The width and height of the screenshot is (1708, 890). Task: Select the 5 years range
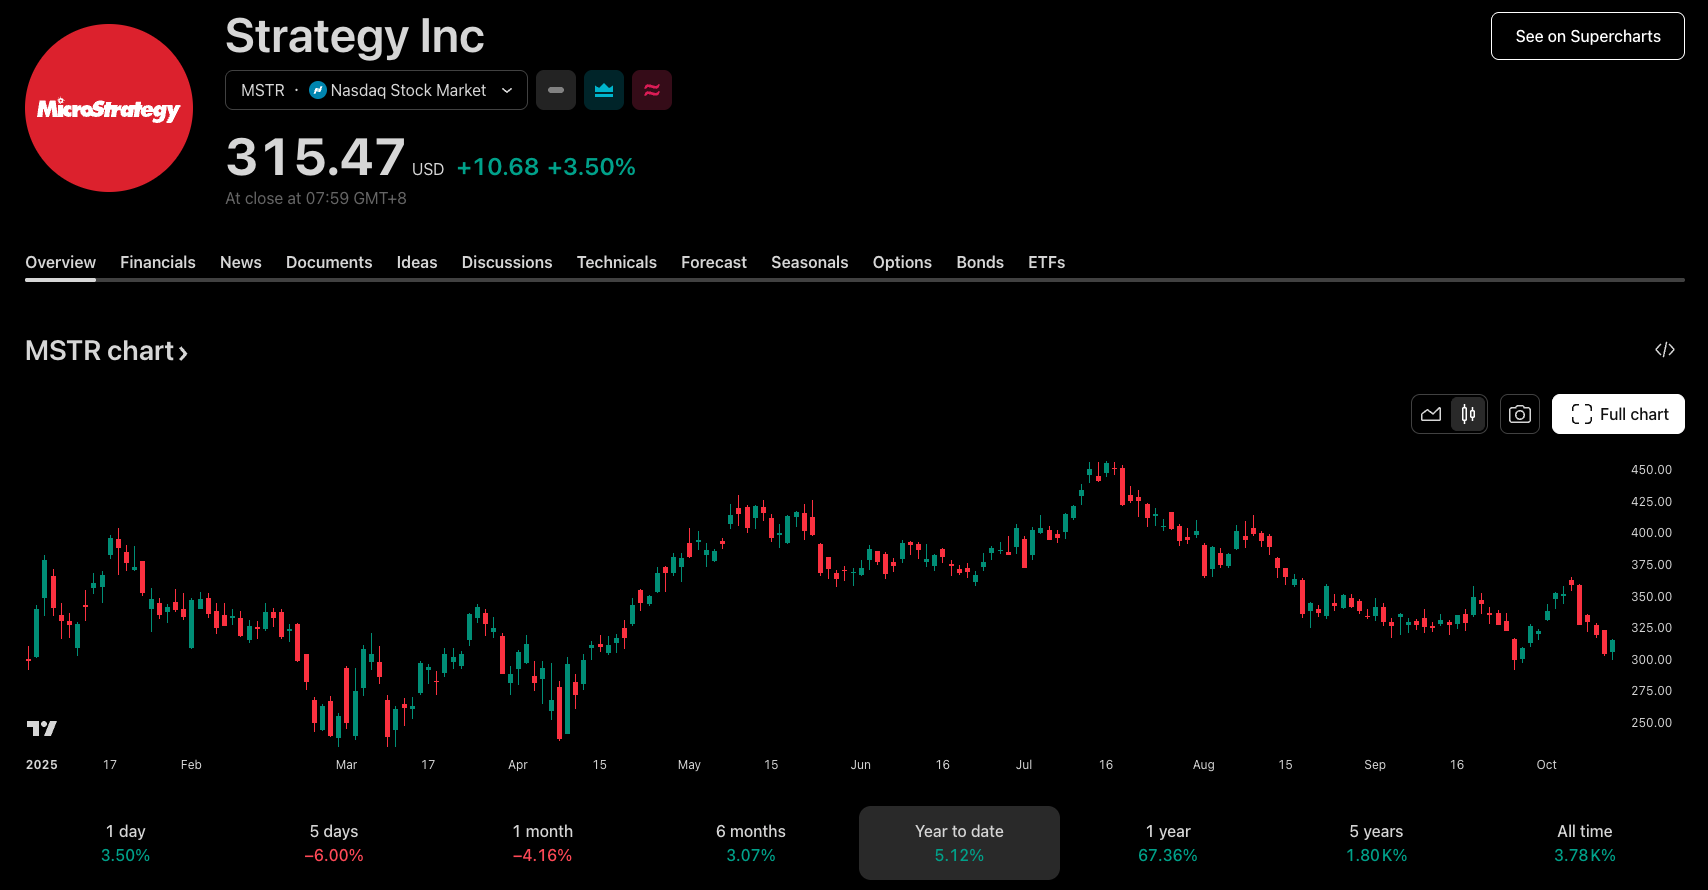[x=1376, y=843]
